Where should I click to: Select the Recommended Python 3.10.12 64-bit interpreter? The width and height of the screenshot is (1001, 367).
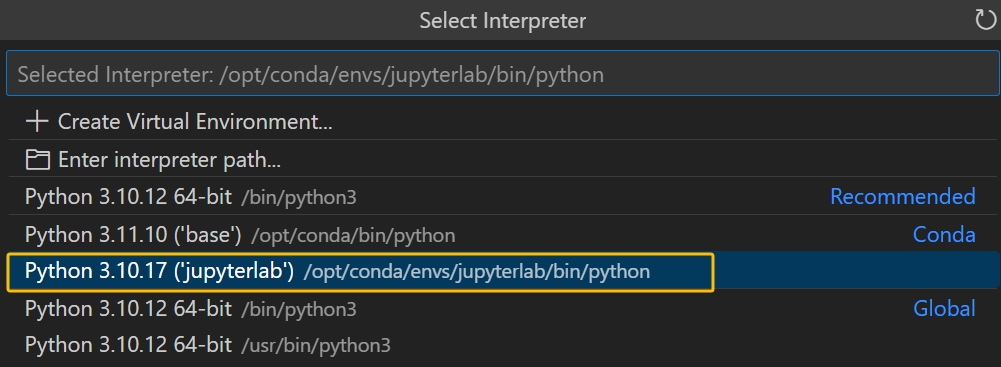tap(503, 197)
